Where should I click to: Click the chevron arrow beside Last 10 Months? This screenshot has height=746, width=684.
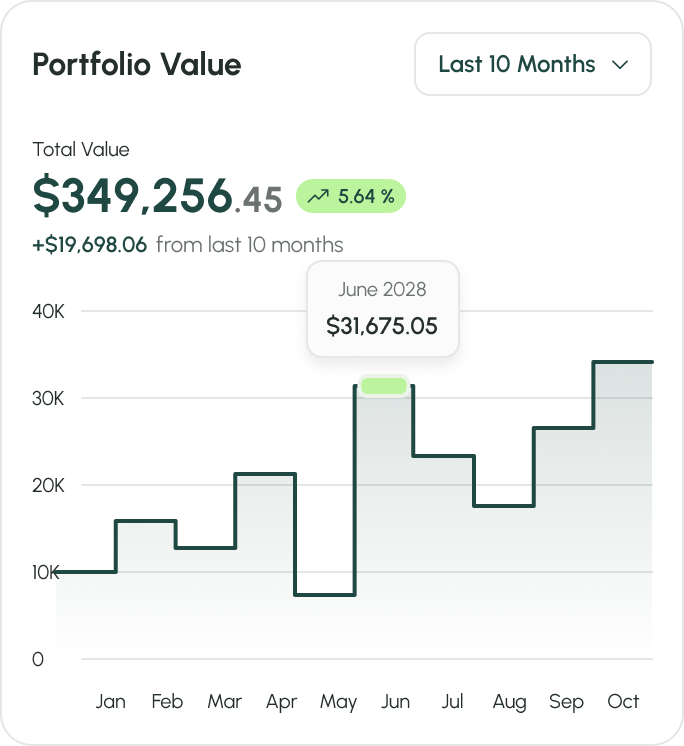coord(620,65)
